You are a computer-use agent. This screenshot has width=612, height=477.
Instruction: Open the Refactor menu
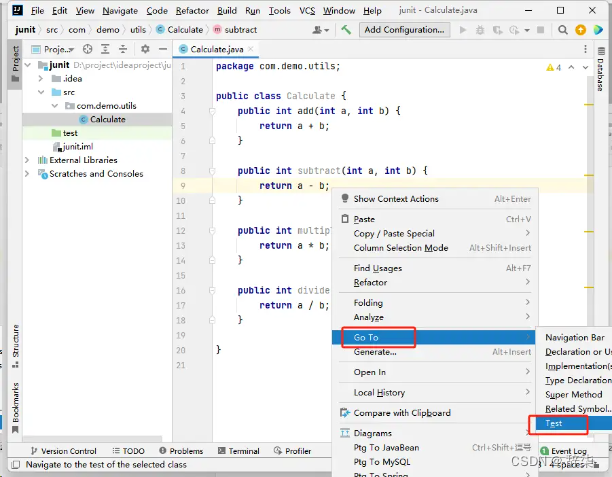192,11
